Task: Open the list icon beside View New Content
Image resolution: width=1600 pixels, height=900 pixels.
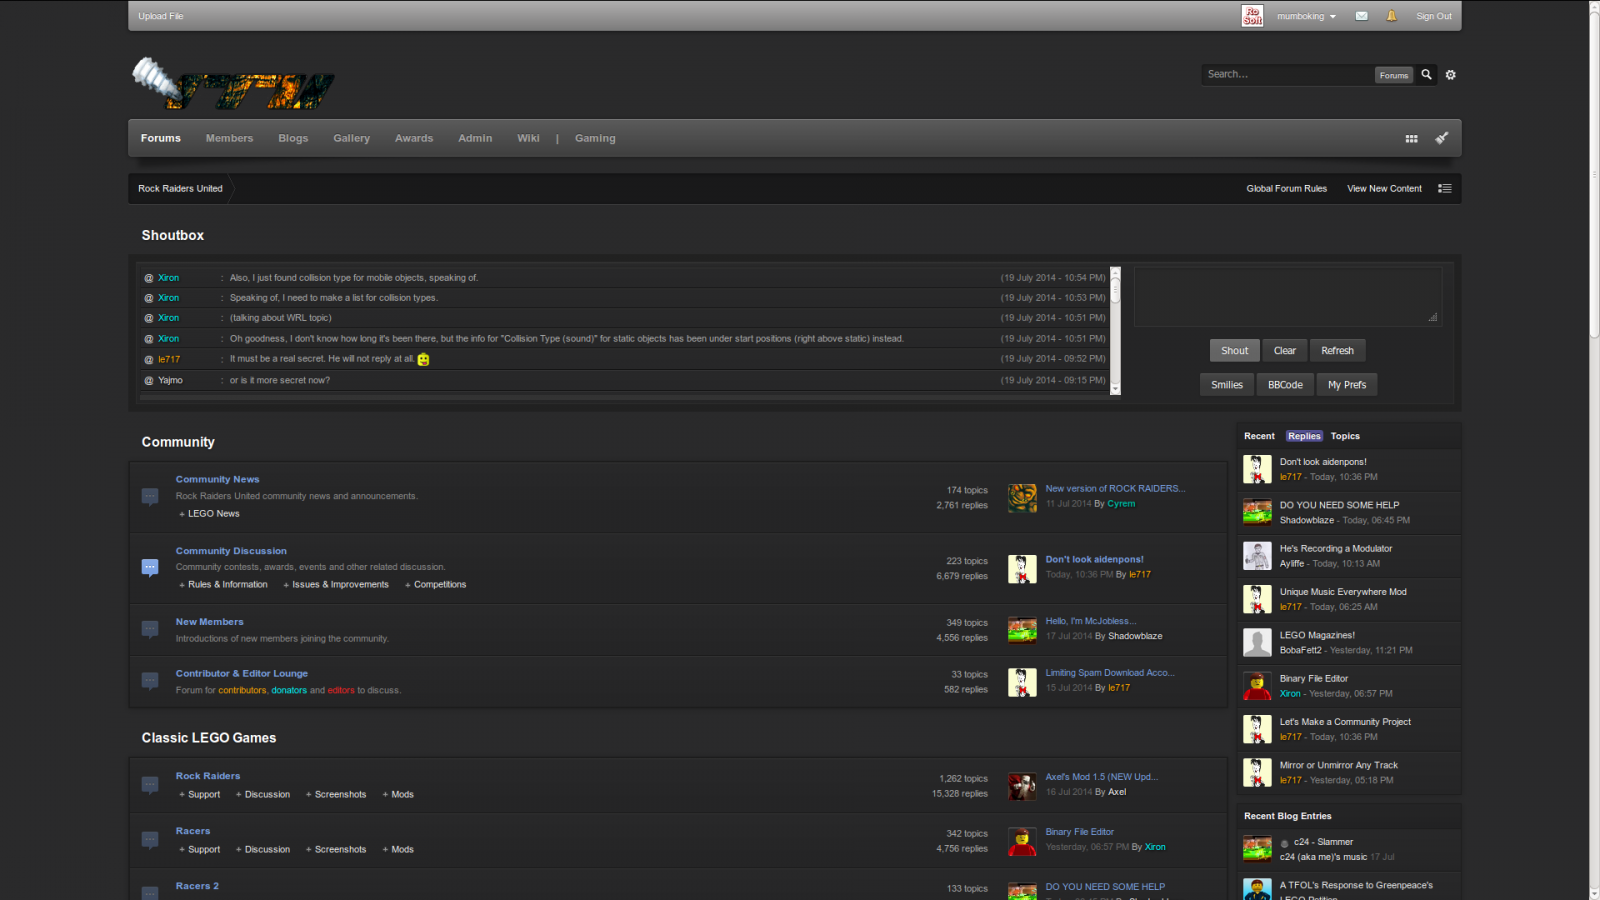Action: coord(1445,188)
